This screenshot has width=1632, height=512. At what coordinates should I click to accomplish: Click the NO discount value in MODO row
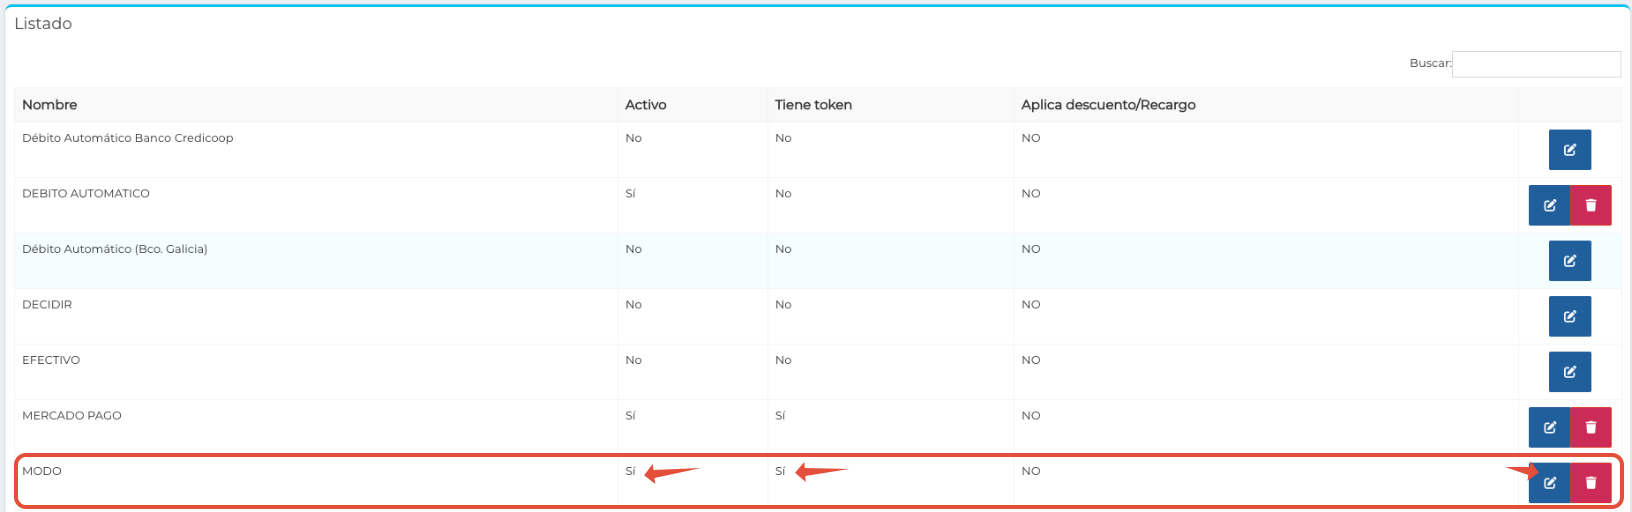click(1031, 471)
